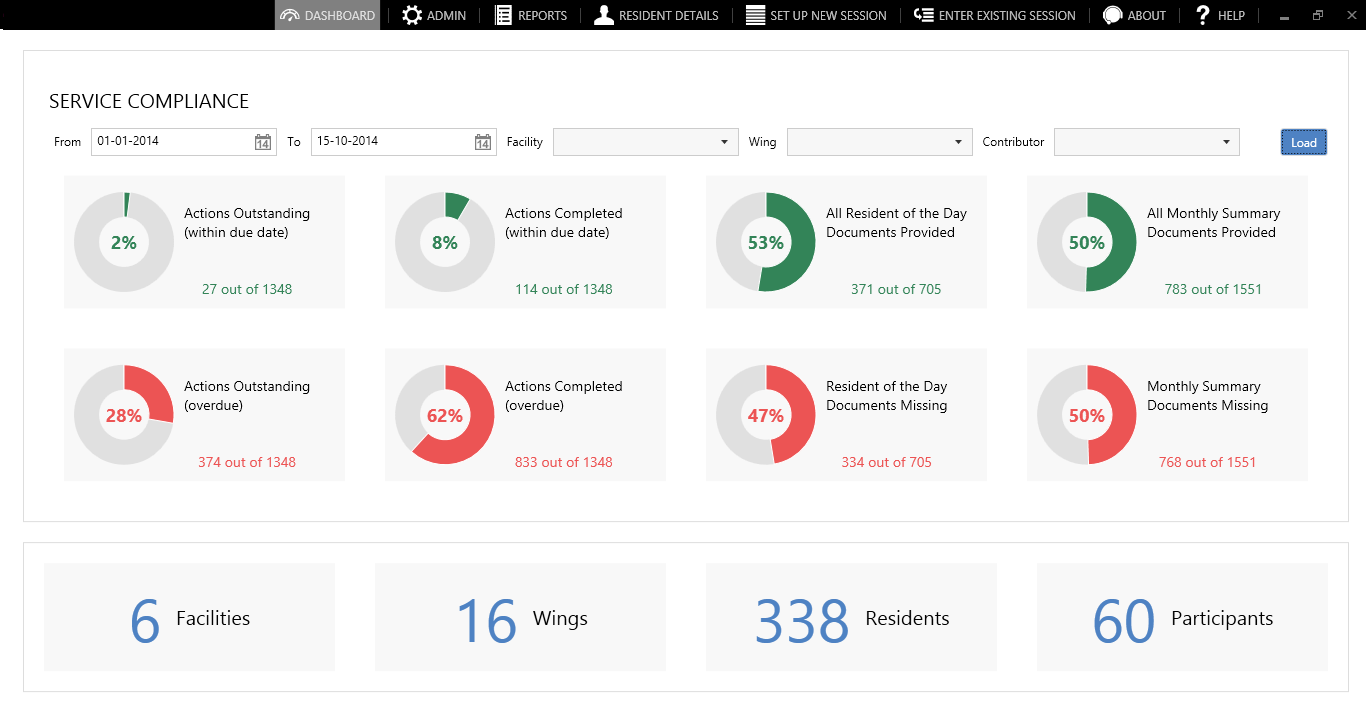The height and width of the screenshot is (728, 1366).
Task: Click the 16 Wings tile
Action: pyautogui.click(x=520, y=617)
